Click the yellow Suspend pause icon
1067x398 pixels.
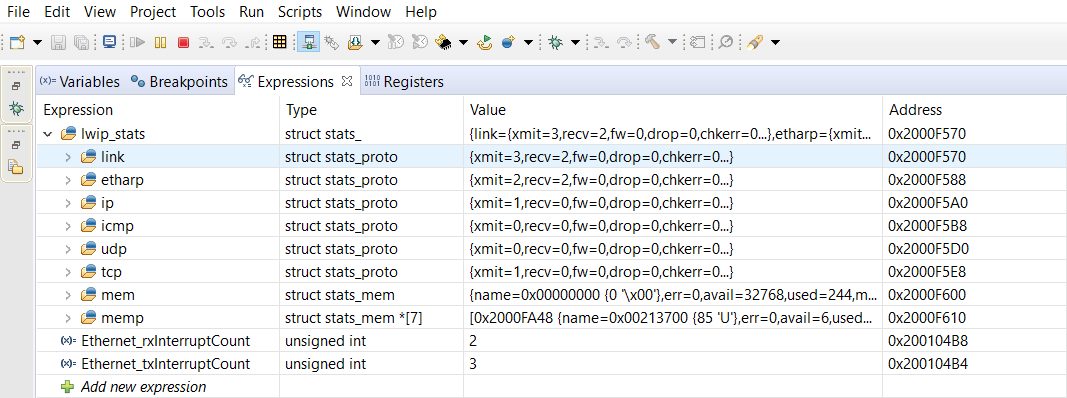[161, 42]
